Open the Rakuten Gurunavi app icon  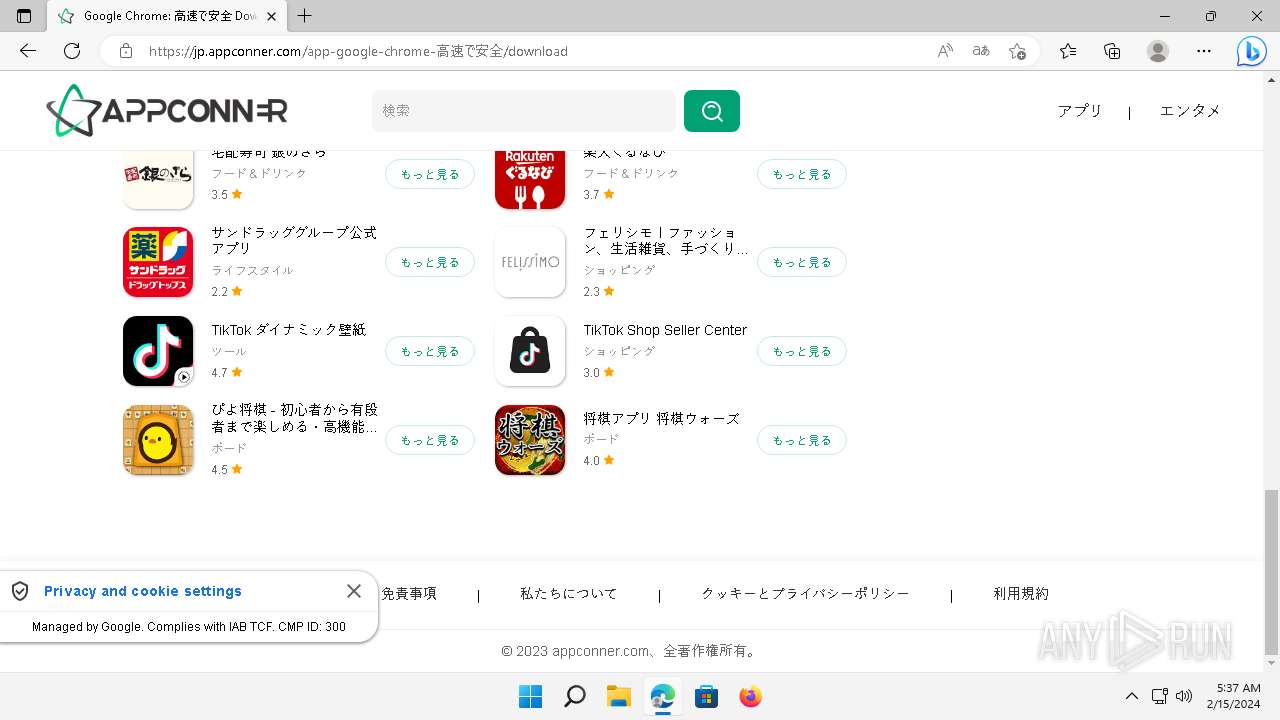pyautogui.click(x=530, y=180)
